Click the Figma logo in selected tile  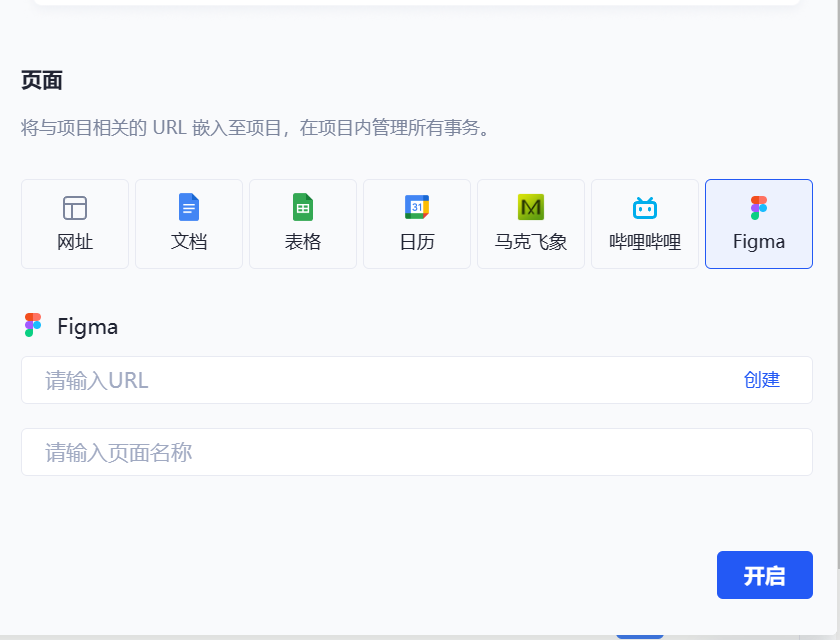759,207
